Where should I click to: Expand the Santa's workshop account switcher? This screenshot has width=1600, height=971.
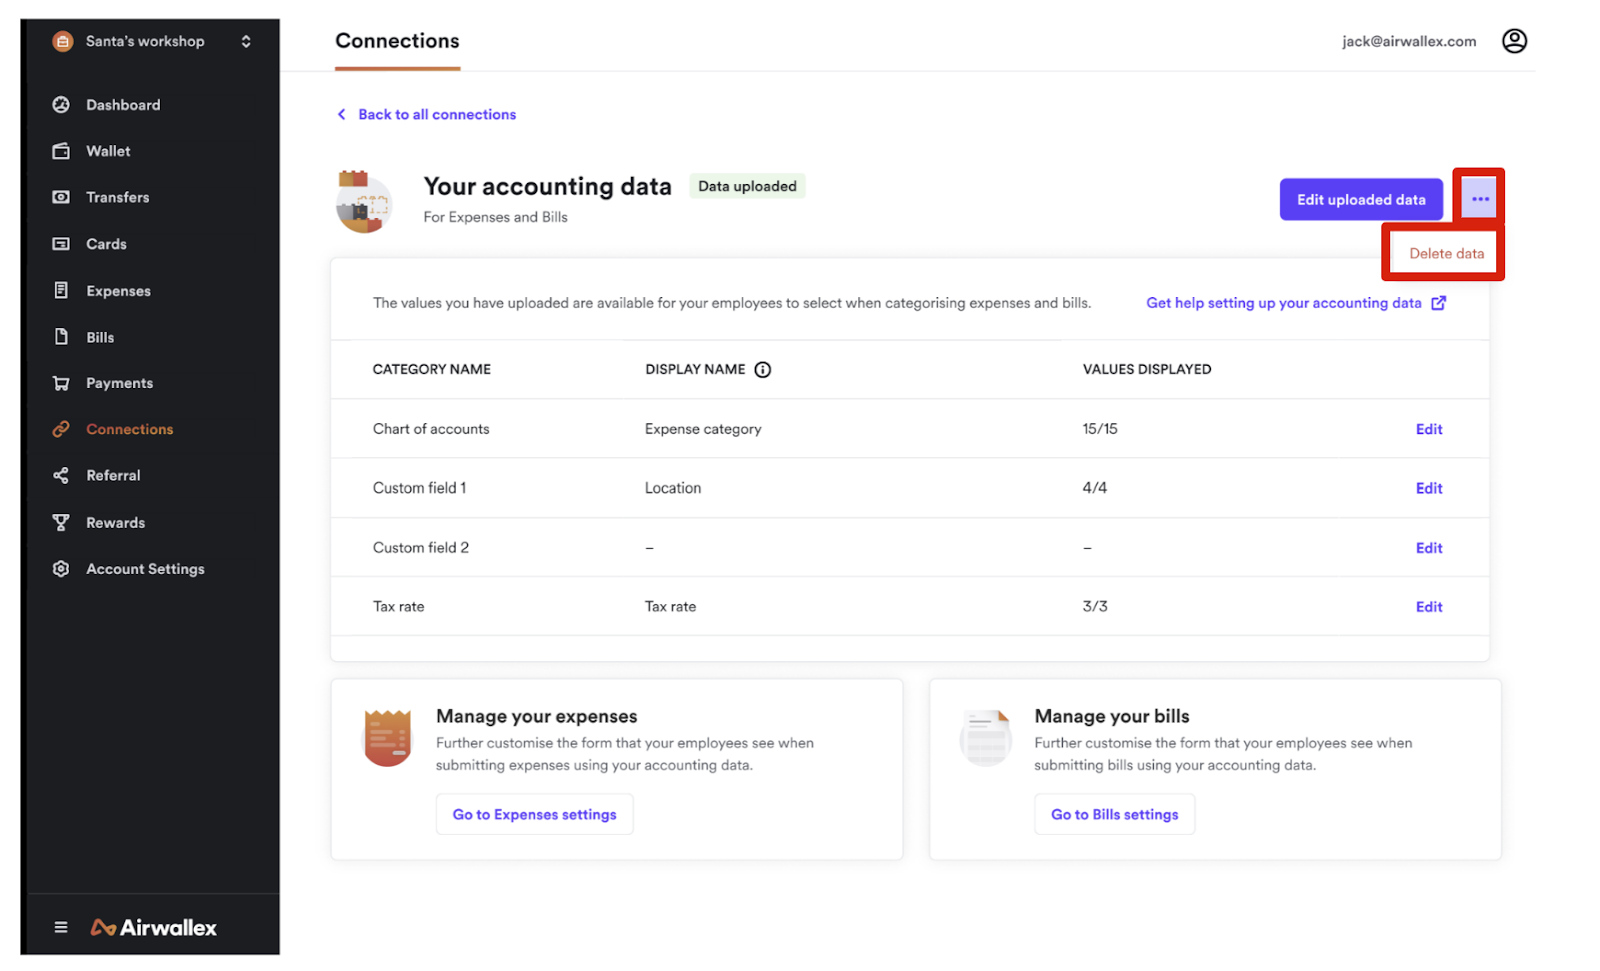click(246, 41)
